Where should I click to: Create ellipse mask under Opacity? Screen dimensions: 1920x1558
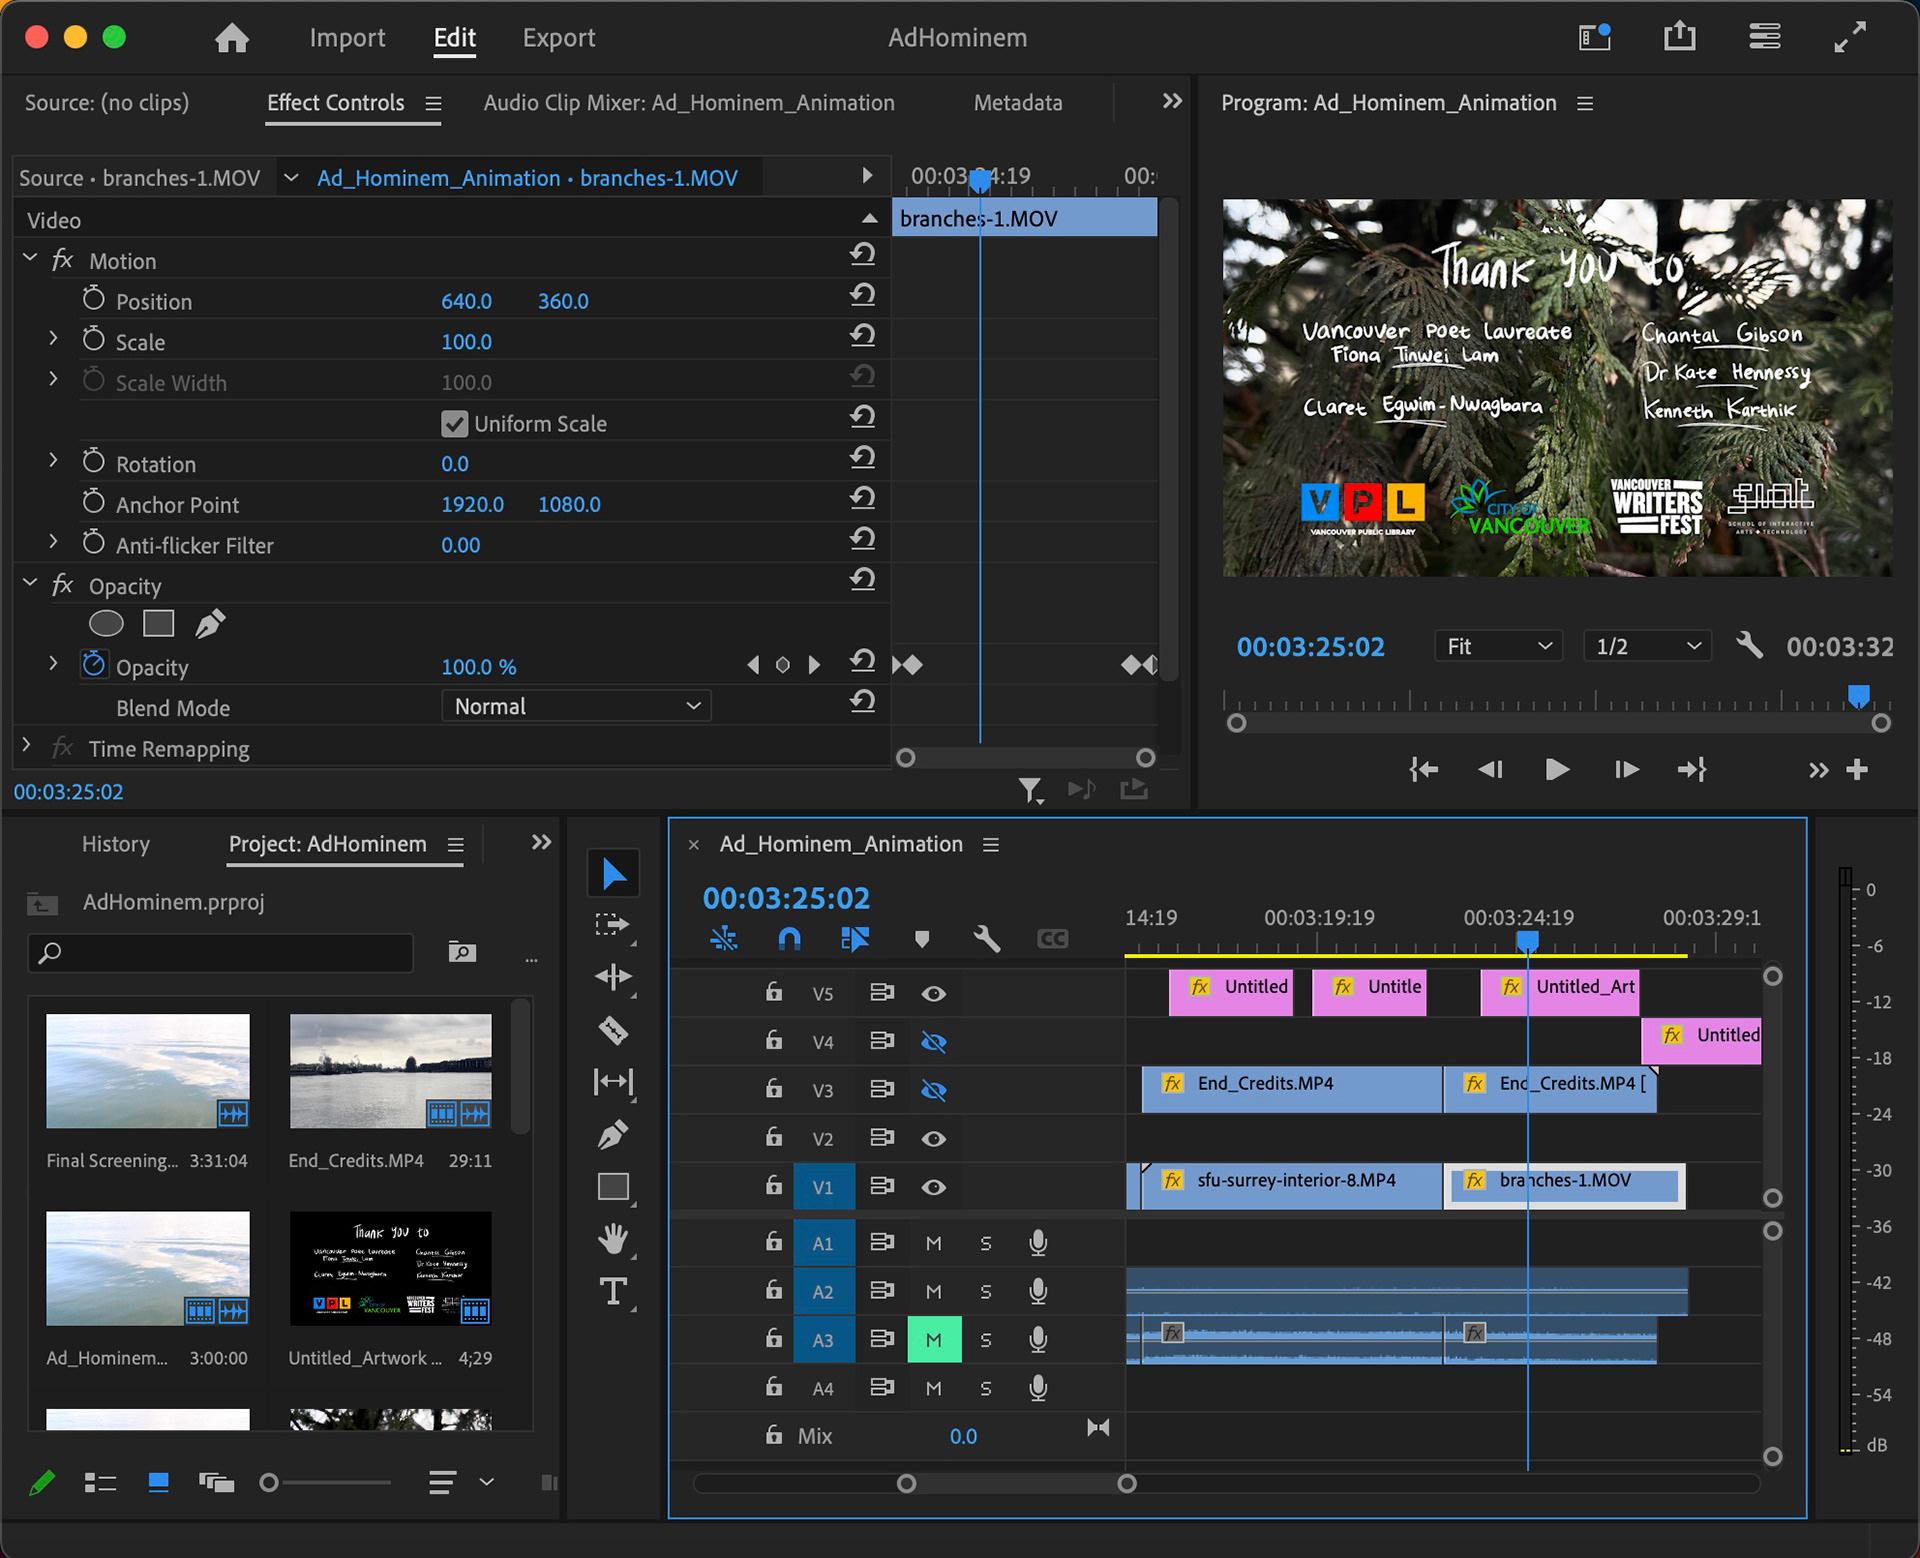106,624
